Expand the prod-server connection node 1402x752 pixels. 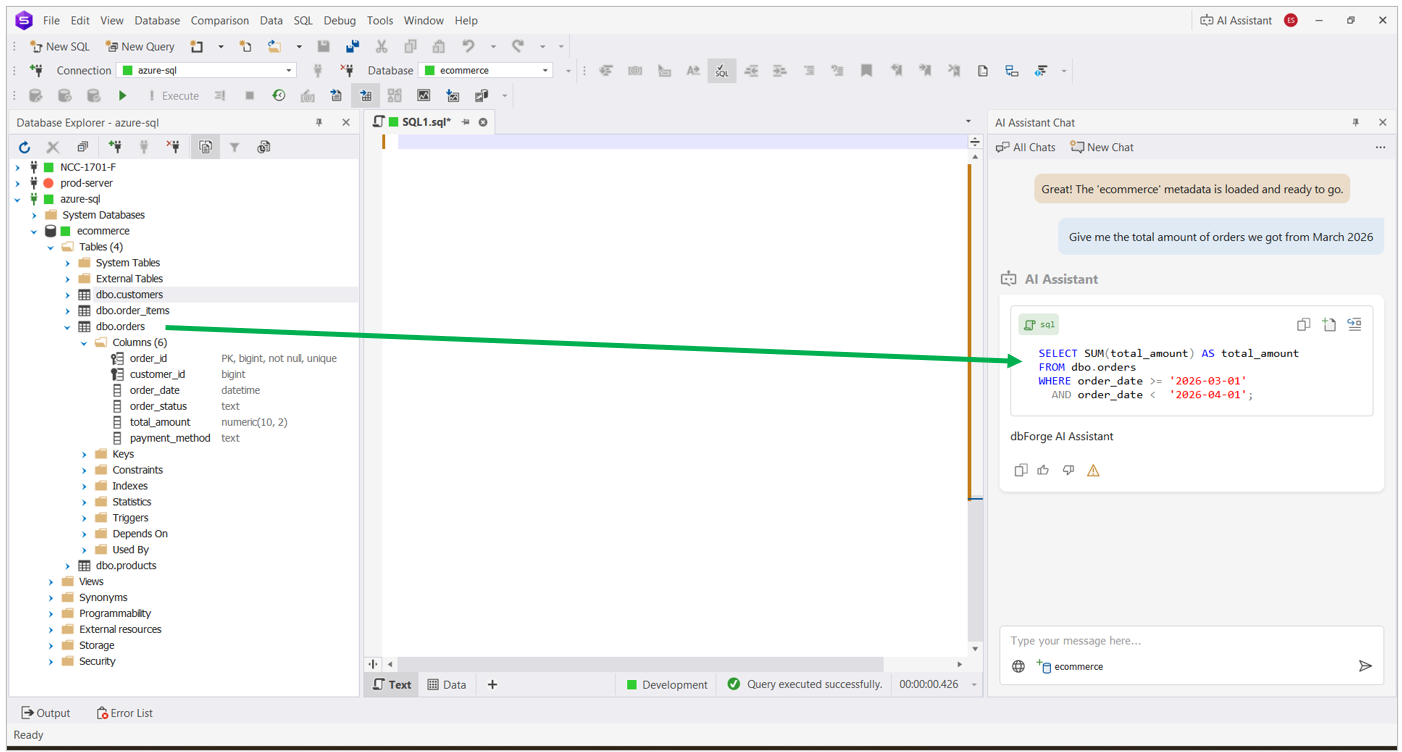(18, 183)
